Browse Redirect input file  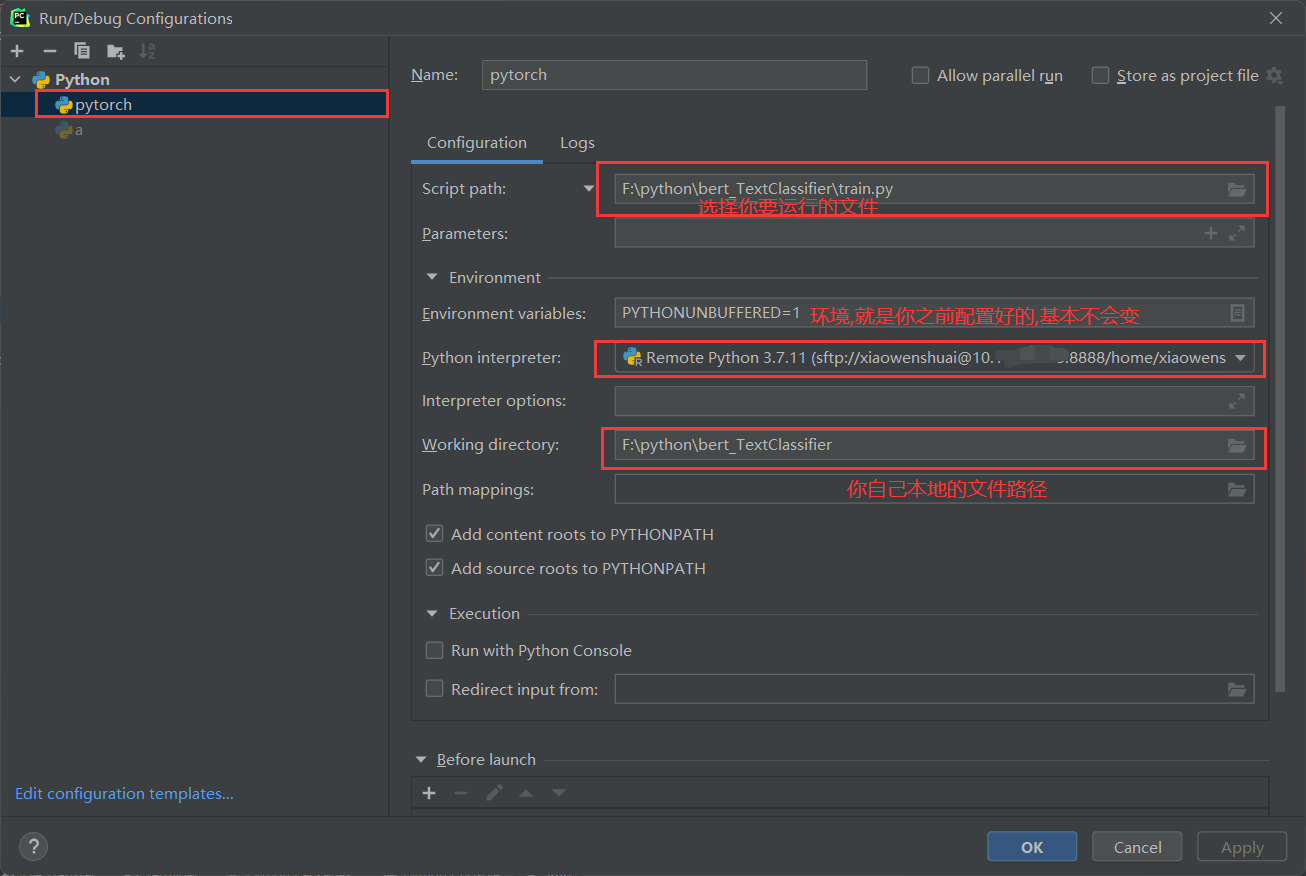click(x=1237, y=689)
